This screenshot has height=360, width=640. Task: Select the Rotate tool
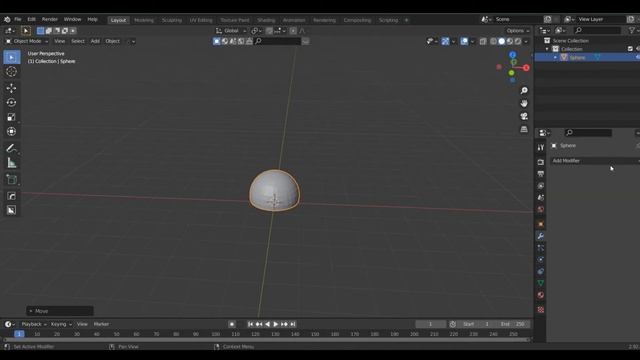(11, 102)
